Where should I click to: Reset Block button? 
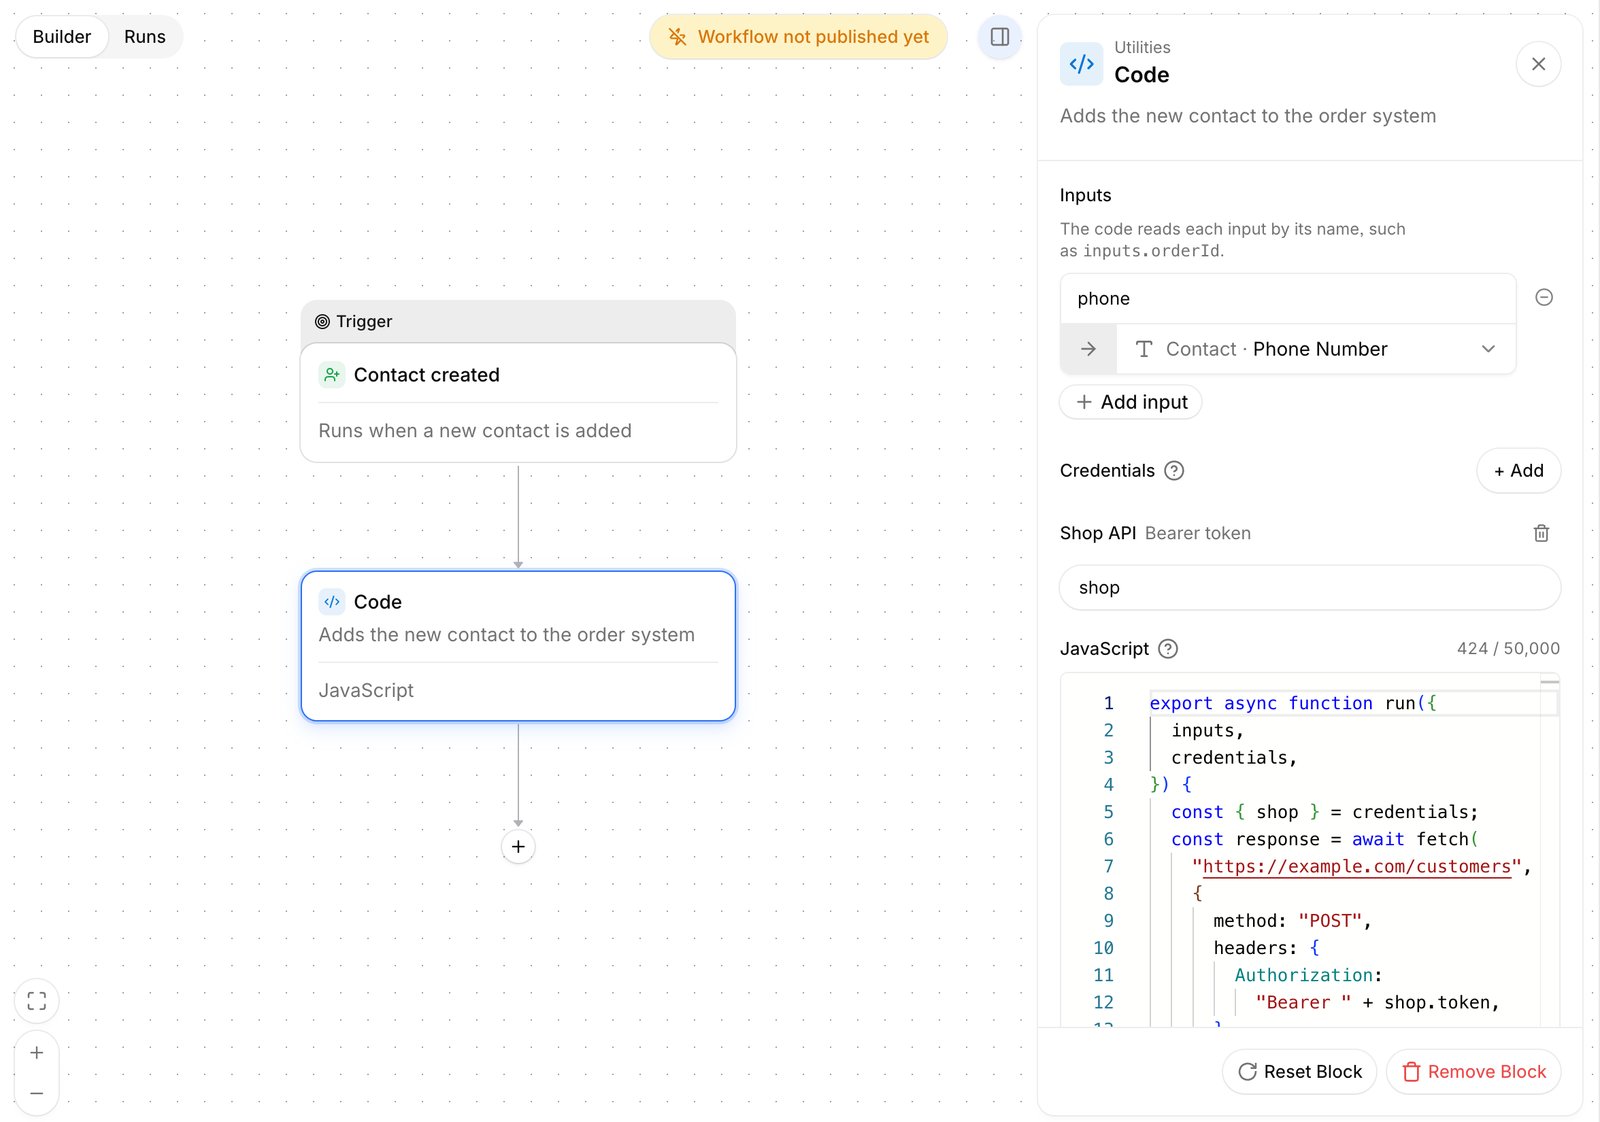[1299, 1072]
